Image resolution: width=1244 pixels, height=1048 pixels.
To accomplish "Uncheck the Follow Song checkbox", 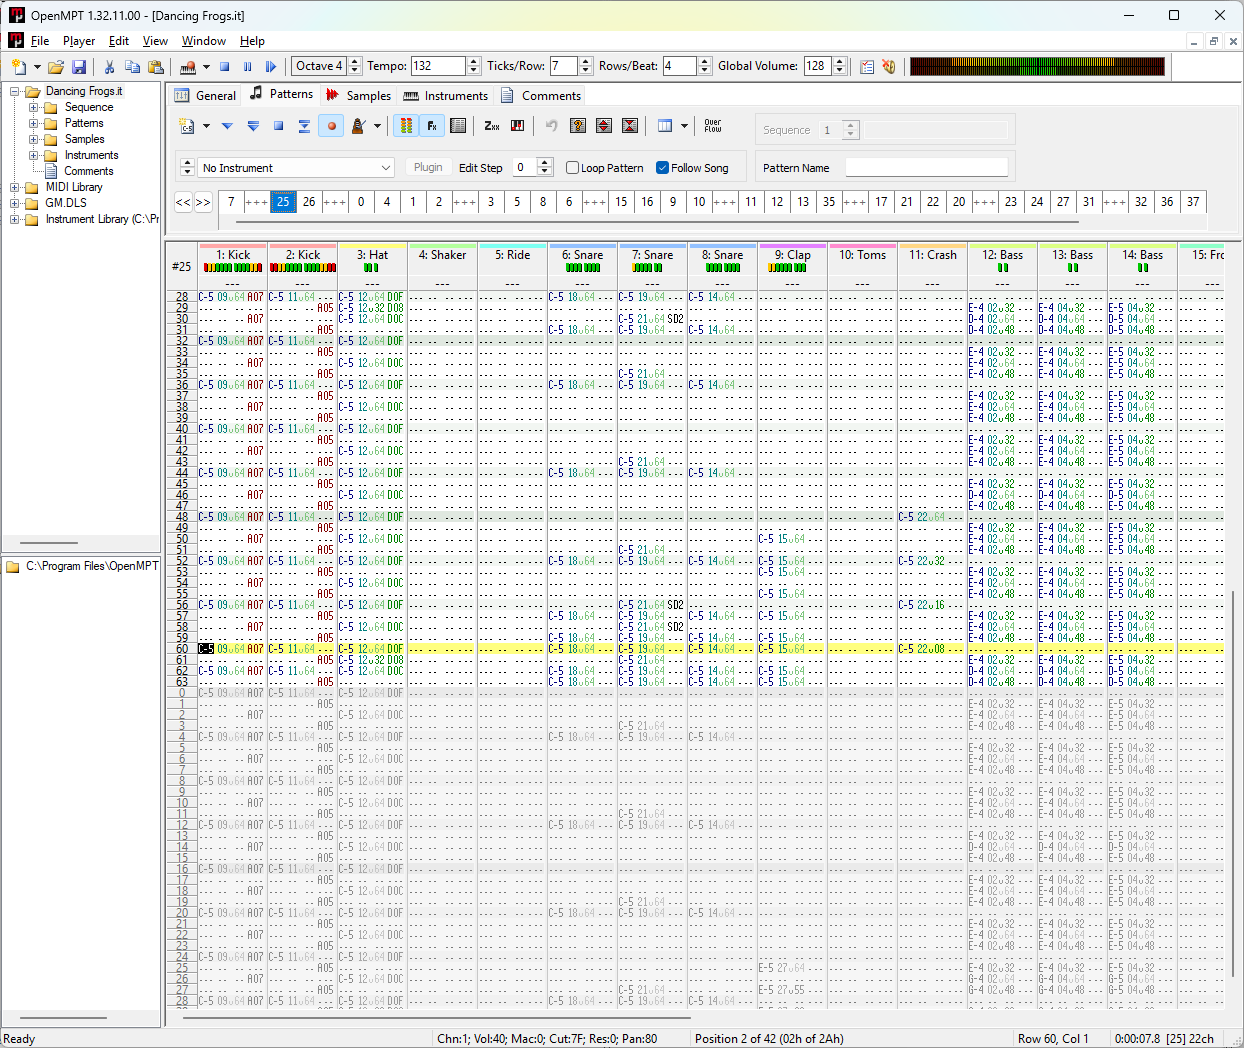I will point(662,168).
